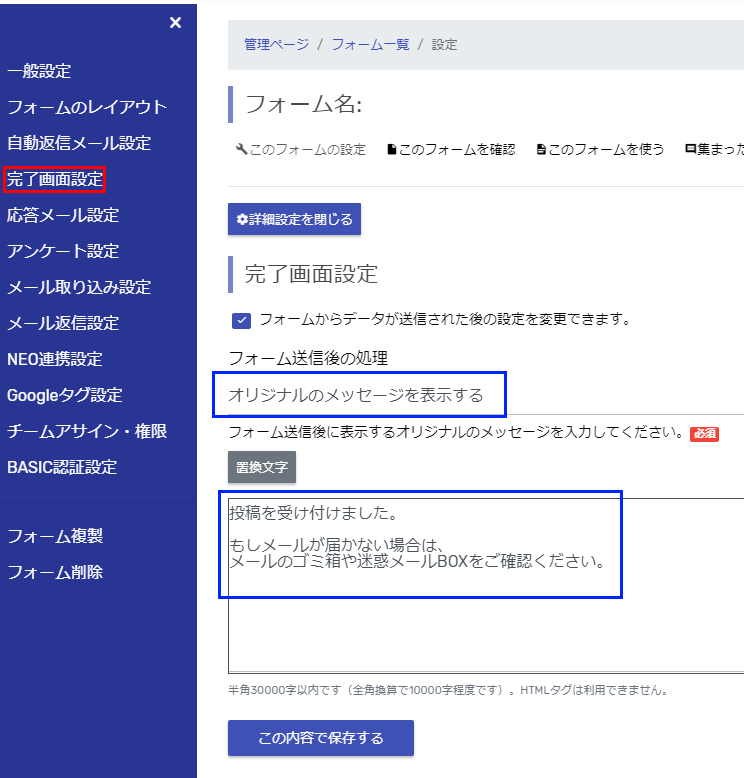This screenshot has height=778, width=744.
Task: Open フォームのレイアウト in the sidebar
Action: 87,107
